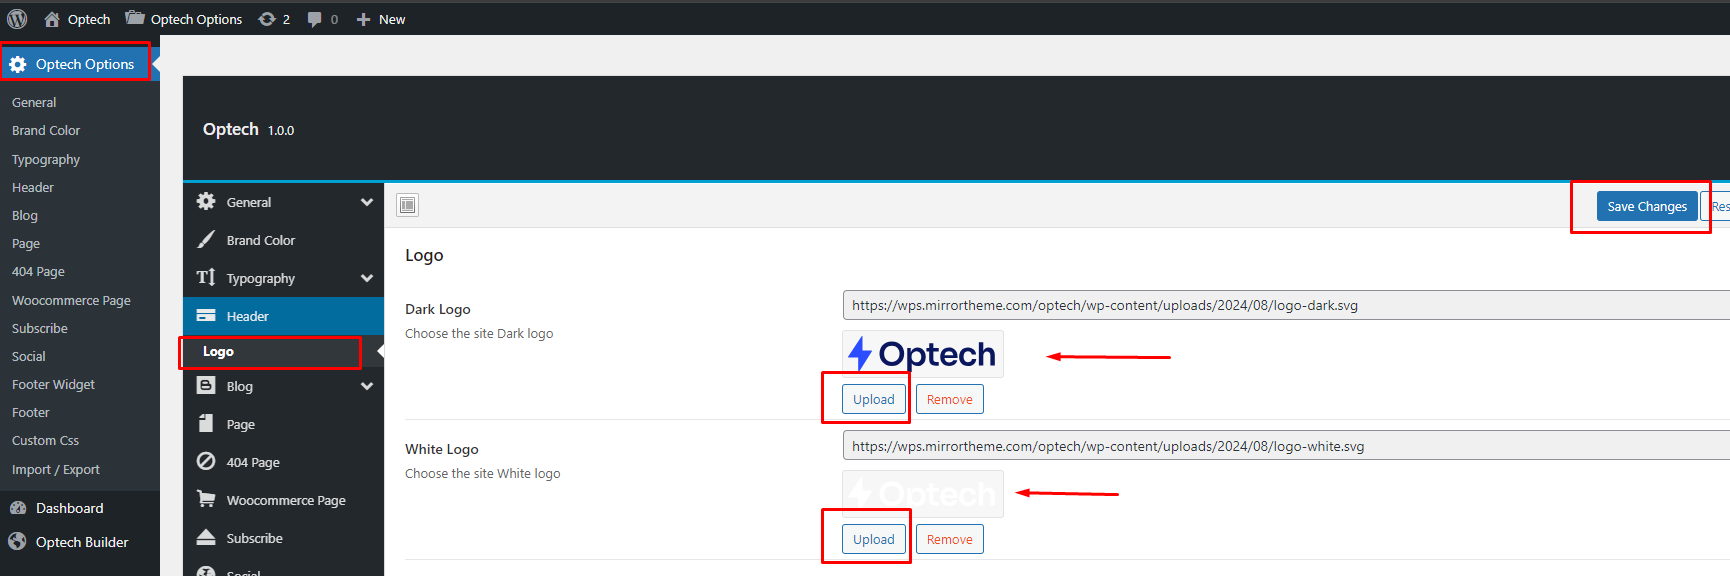This screenshot has height=576, width=1730.
Task: Click the expand all sections icon
Action: (407, 205)
